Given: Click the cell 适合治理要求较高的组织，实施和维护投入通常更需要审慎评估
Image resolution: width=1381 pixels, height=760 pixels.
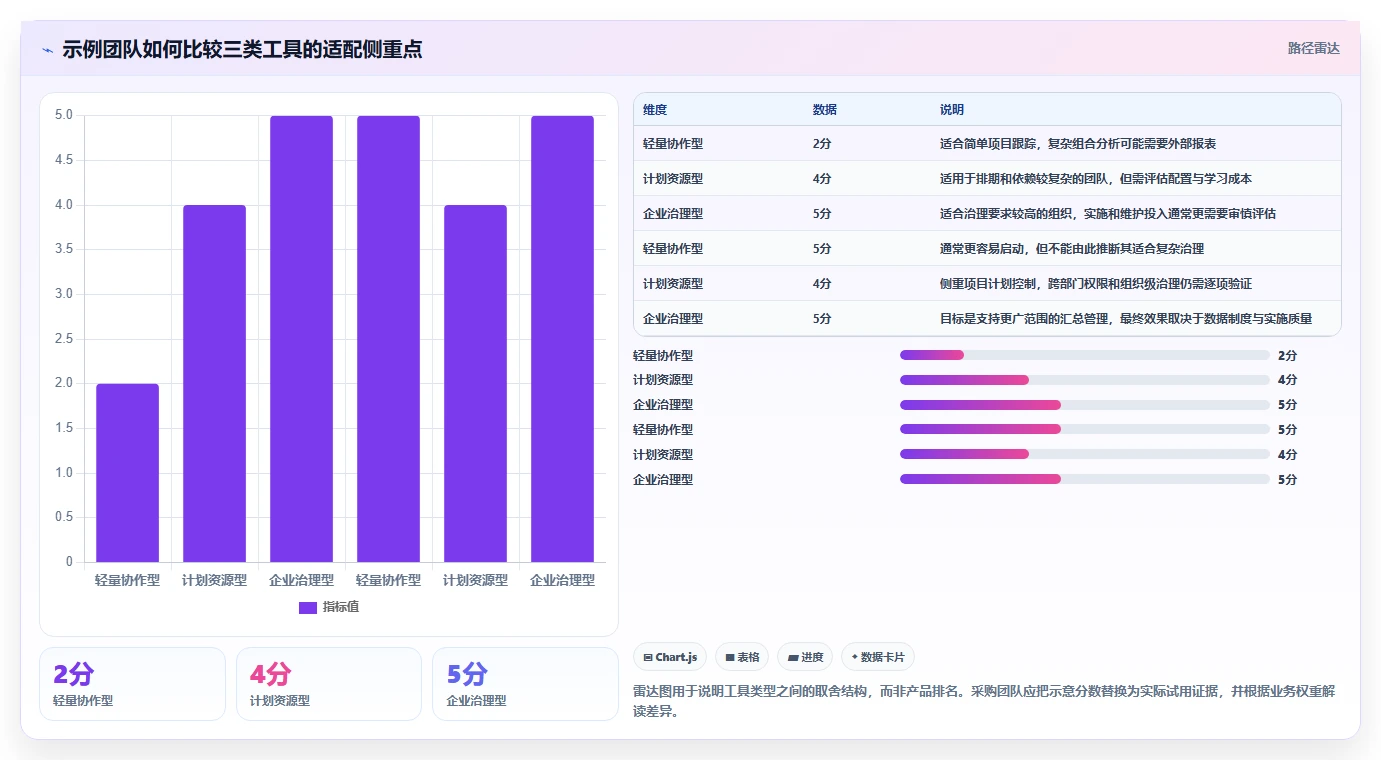Looking at the screenshot, I should pos(1108,214).
